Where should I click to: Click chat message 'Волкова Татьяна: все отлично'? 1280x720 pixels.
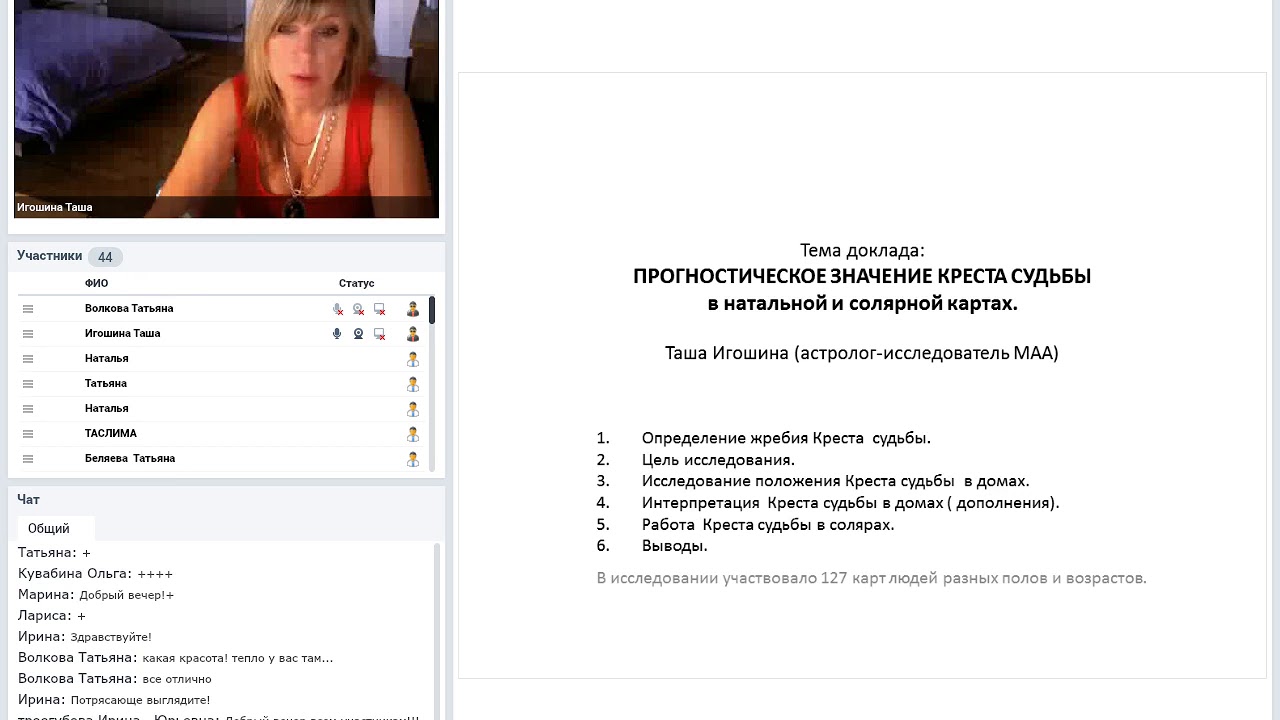pyautogui.click(x=115, y=679)
